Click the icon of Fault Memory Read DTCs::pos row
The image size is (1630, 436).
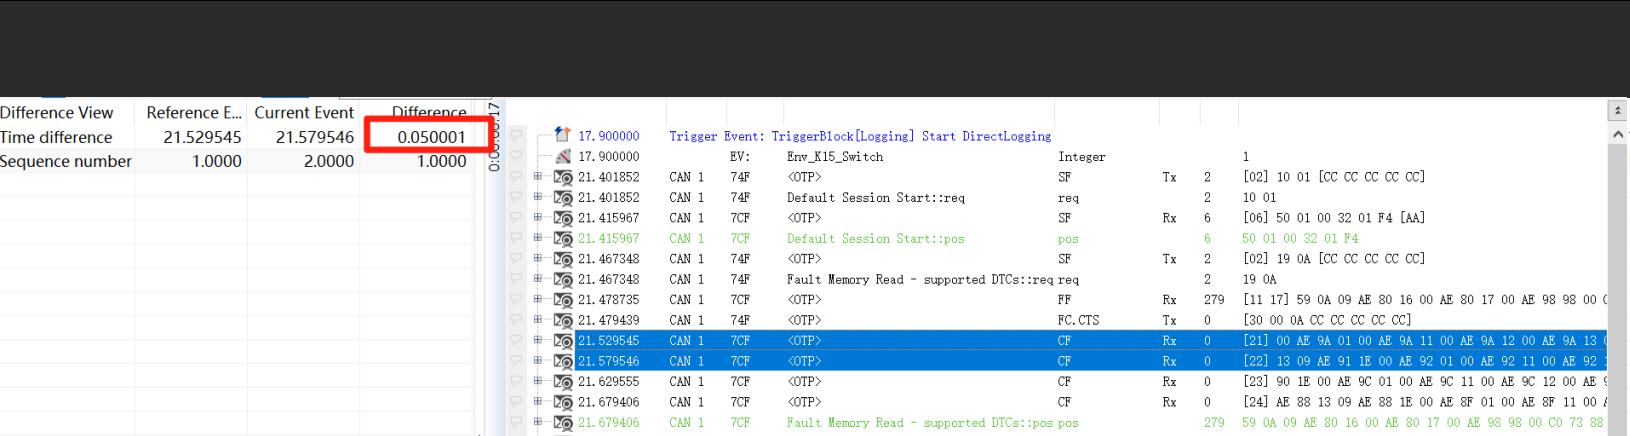point(563,423)
